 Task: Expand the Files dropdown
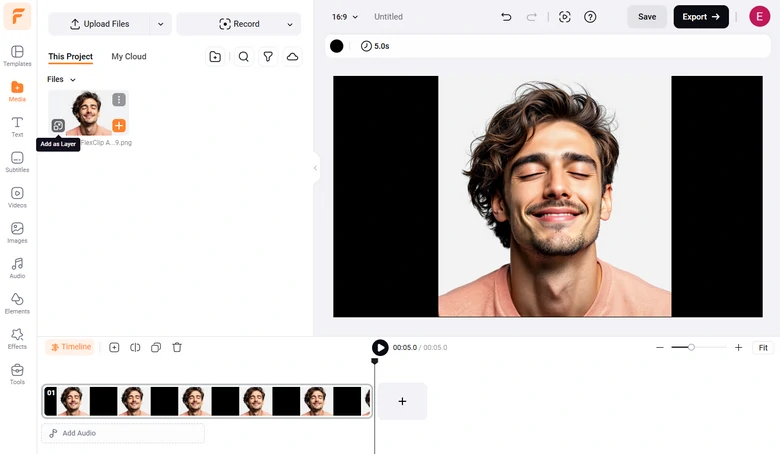[61, 80]
